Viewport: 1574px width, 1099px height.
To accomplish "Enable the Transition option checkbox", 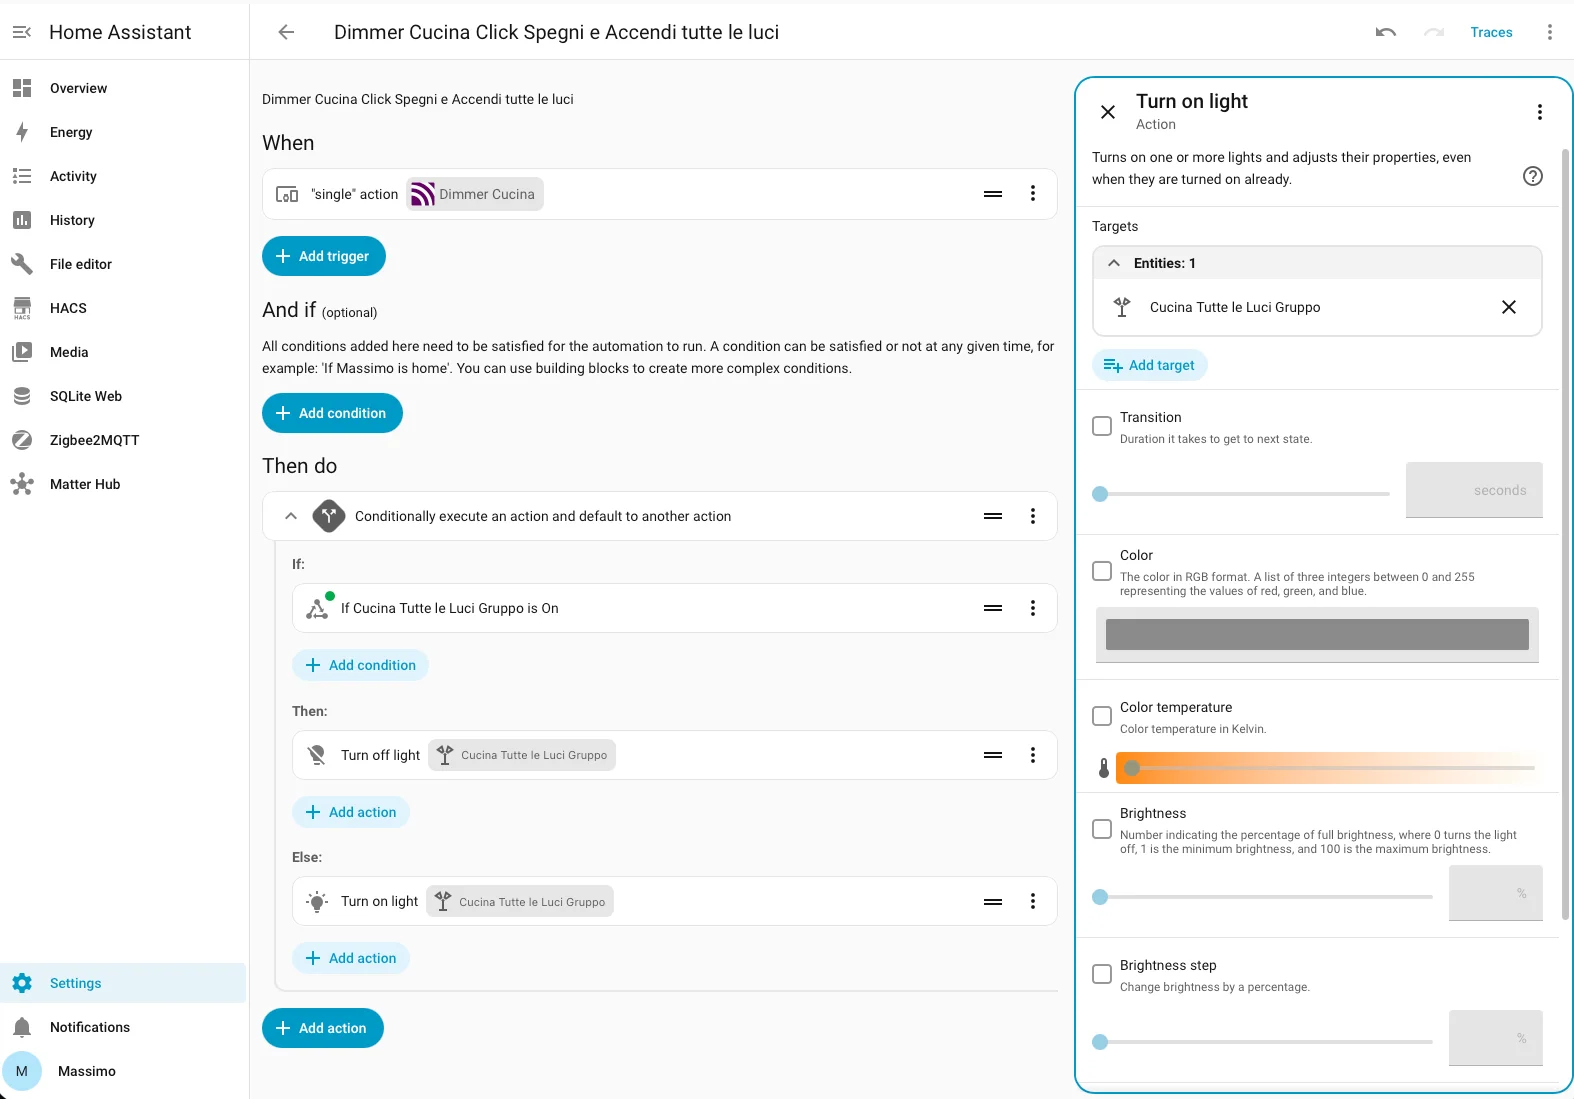I will tap(1102, 426).
